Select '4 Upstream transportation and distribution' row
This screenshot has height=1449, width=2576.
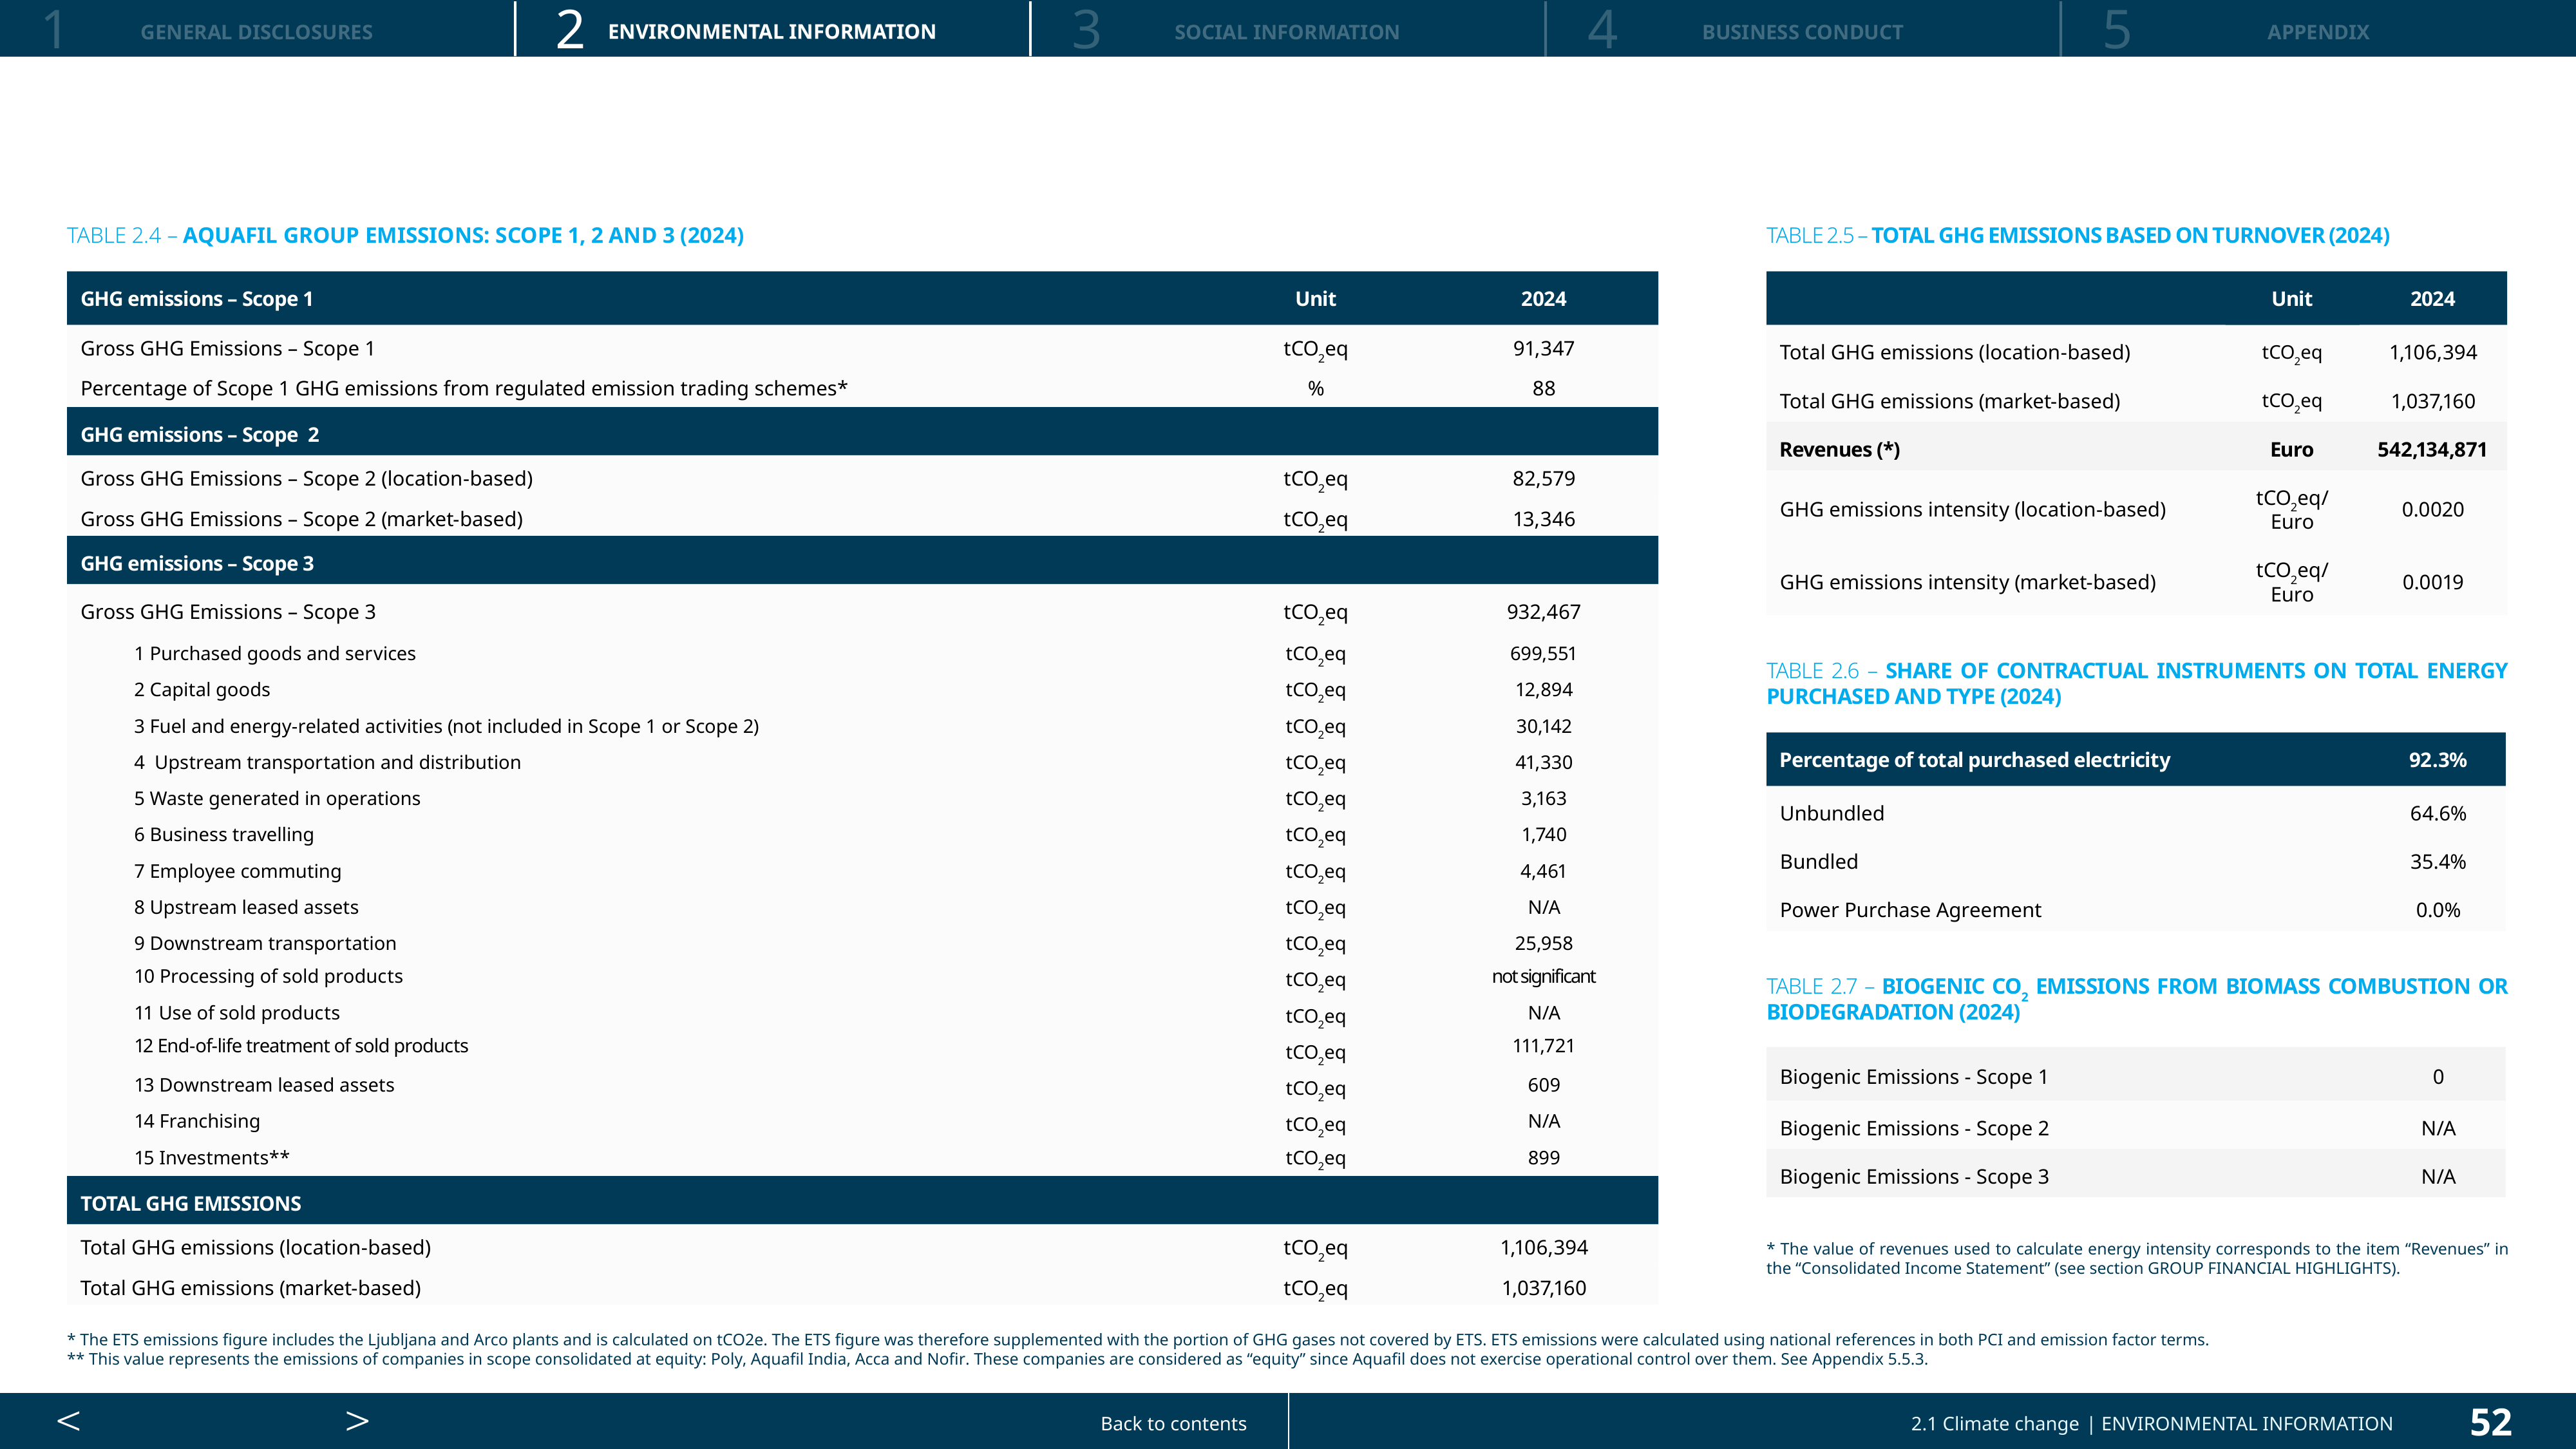[x=862, y=762]
